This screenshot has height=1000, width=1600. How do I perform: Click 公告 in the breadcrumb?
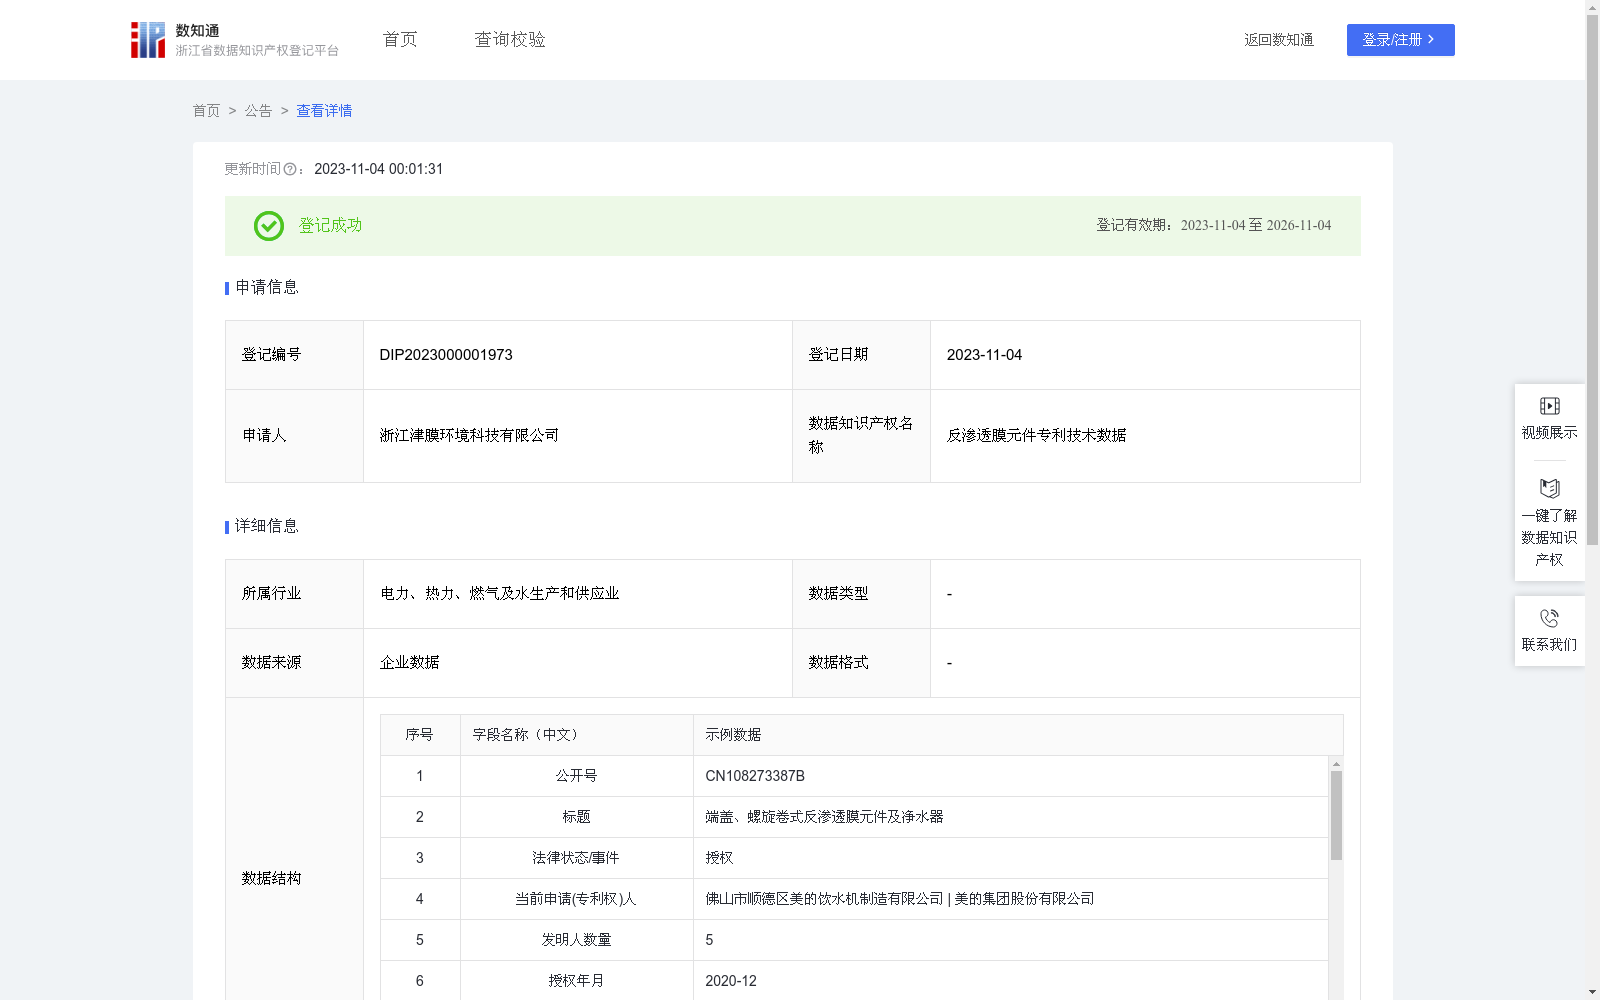[258, 111]
